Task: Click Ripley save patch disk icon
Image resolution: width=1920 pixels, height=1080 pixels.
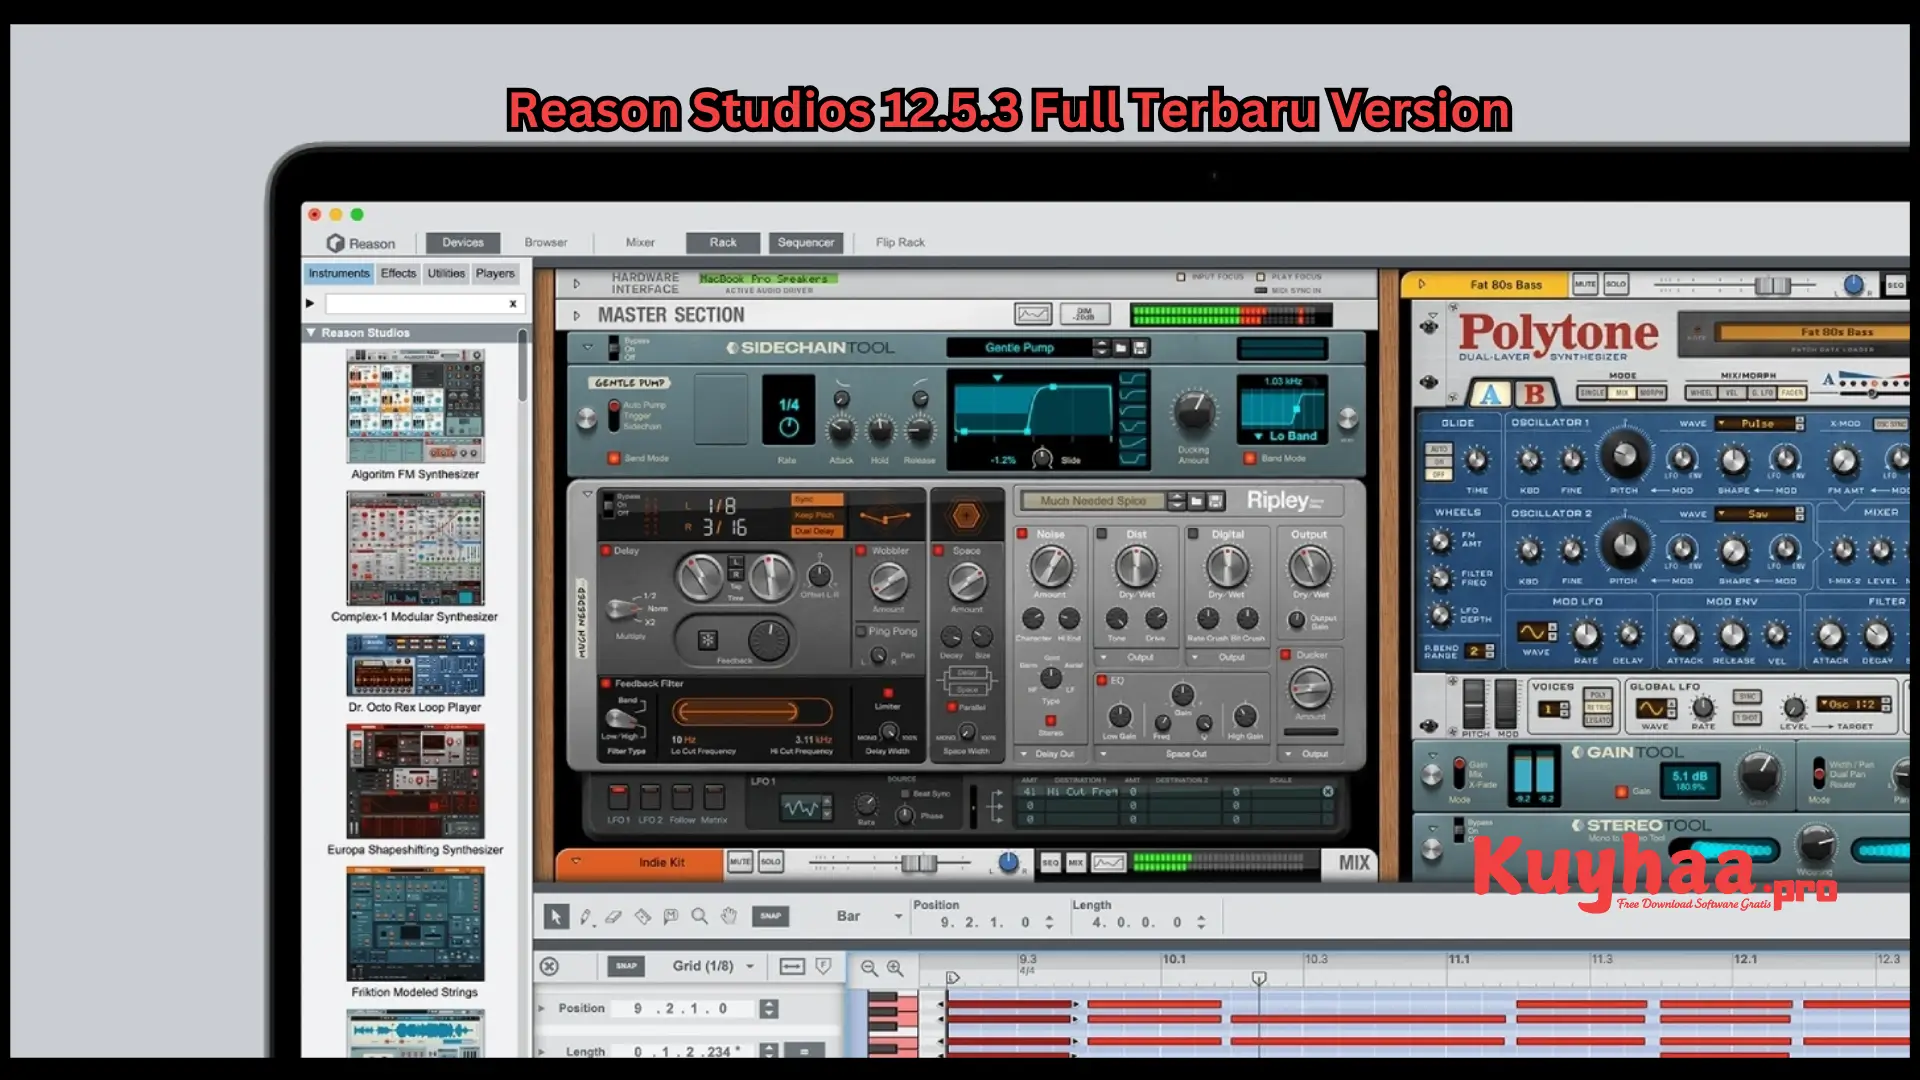Action: click(x=1216, y=501)
